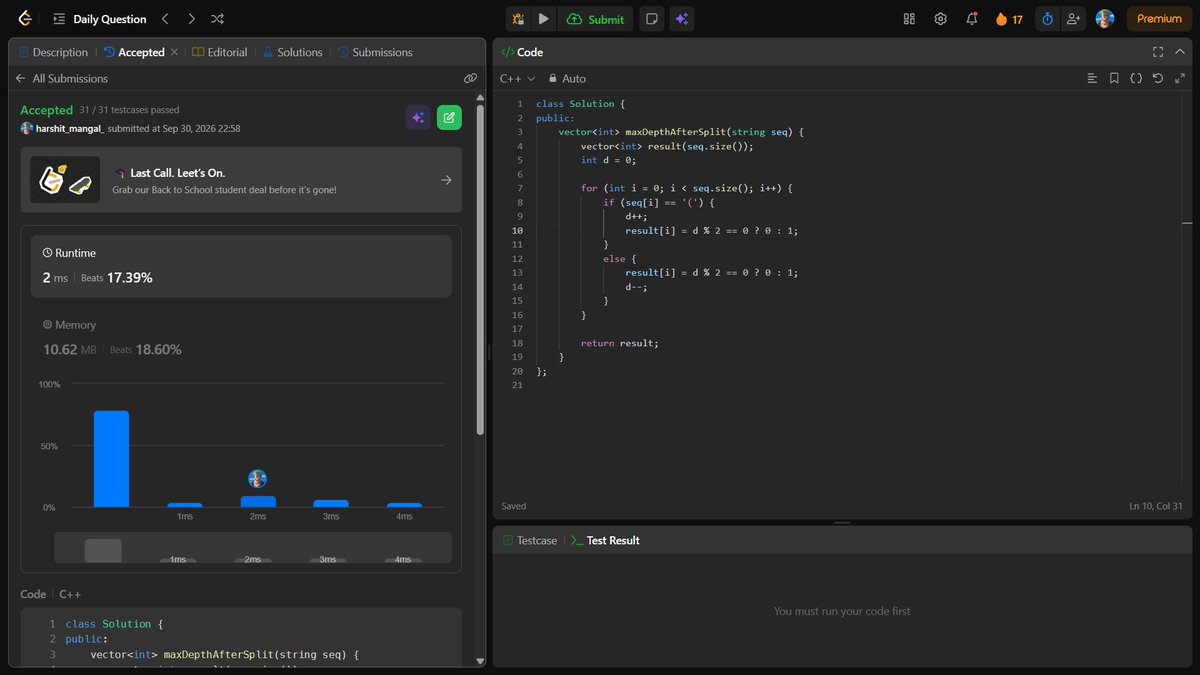Image resolution: width=1200 pixels, height=675 pixels.
Task: Reset code to default icon
Action: tap(1158, 78)
